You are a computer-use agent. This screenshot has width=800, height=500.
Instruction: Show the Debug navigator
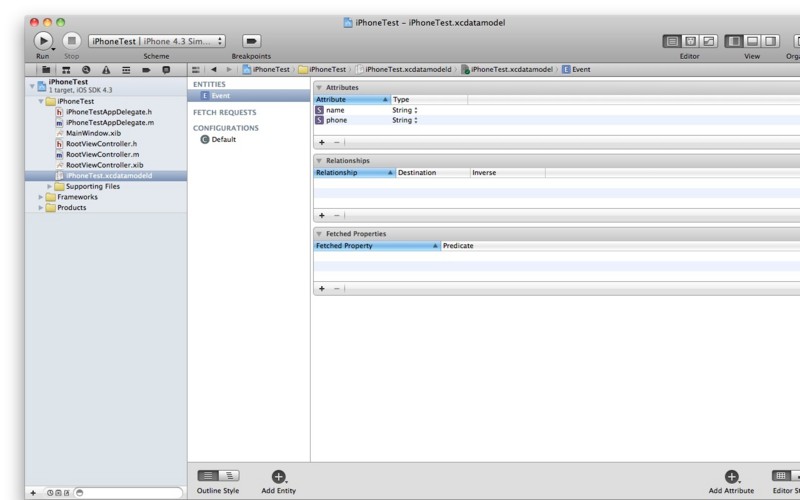126,70
